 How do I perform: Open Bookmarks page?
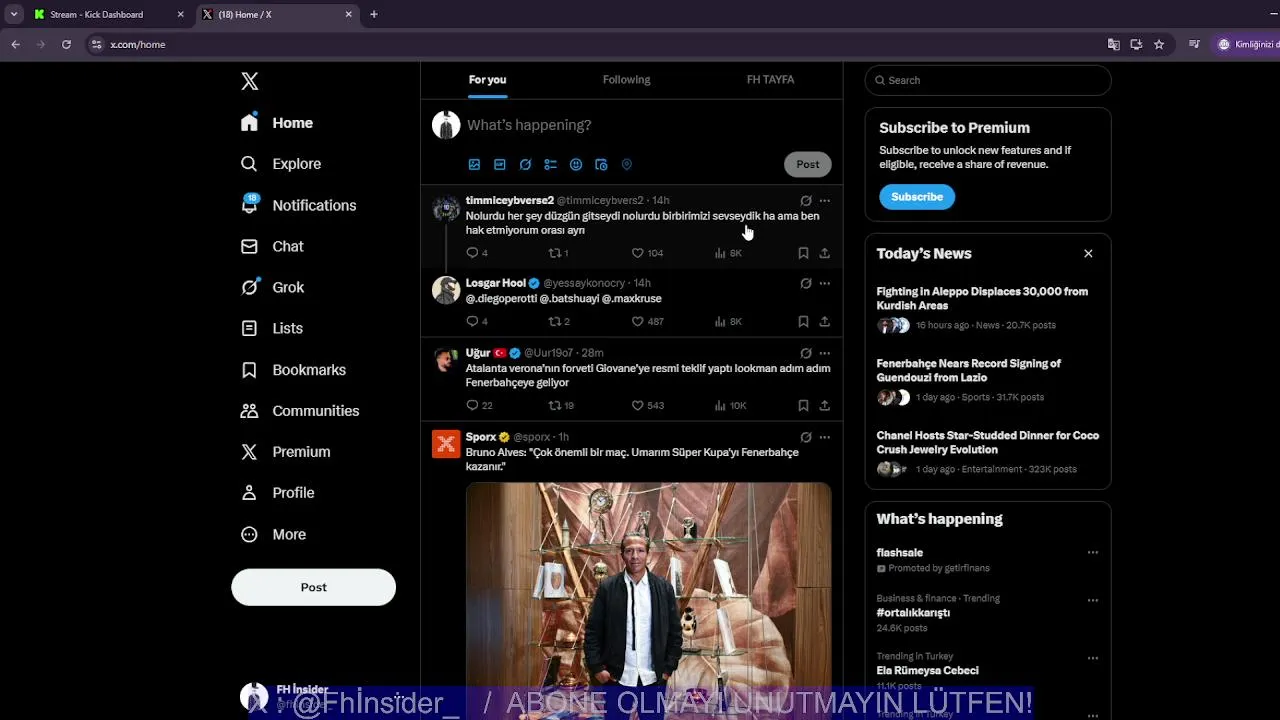(x=293, y=370)
